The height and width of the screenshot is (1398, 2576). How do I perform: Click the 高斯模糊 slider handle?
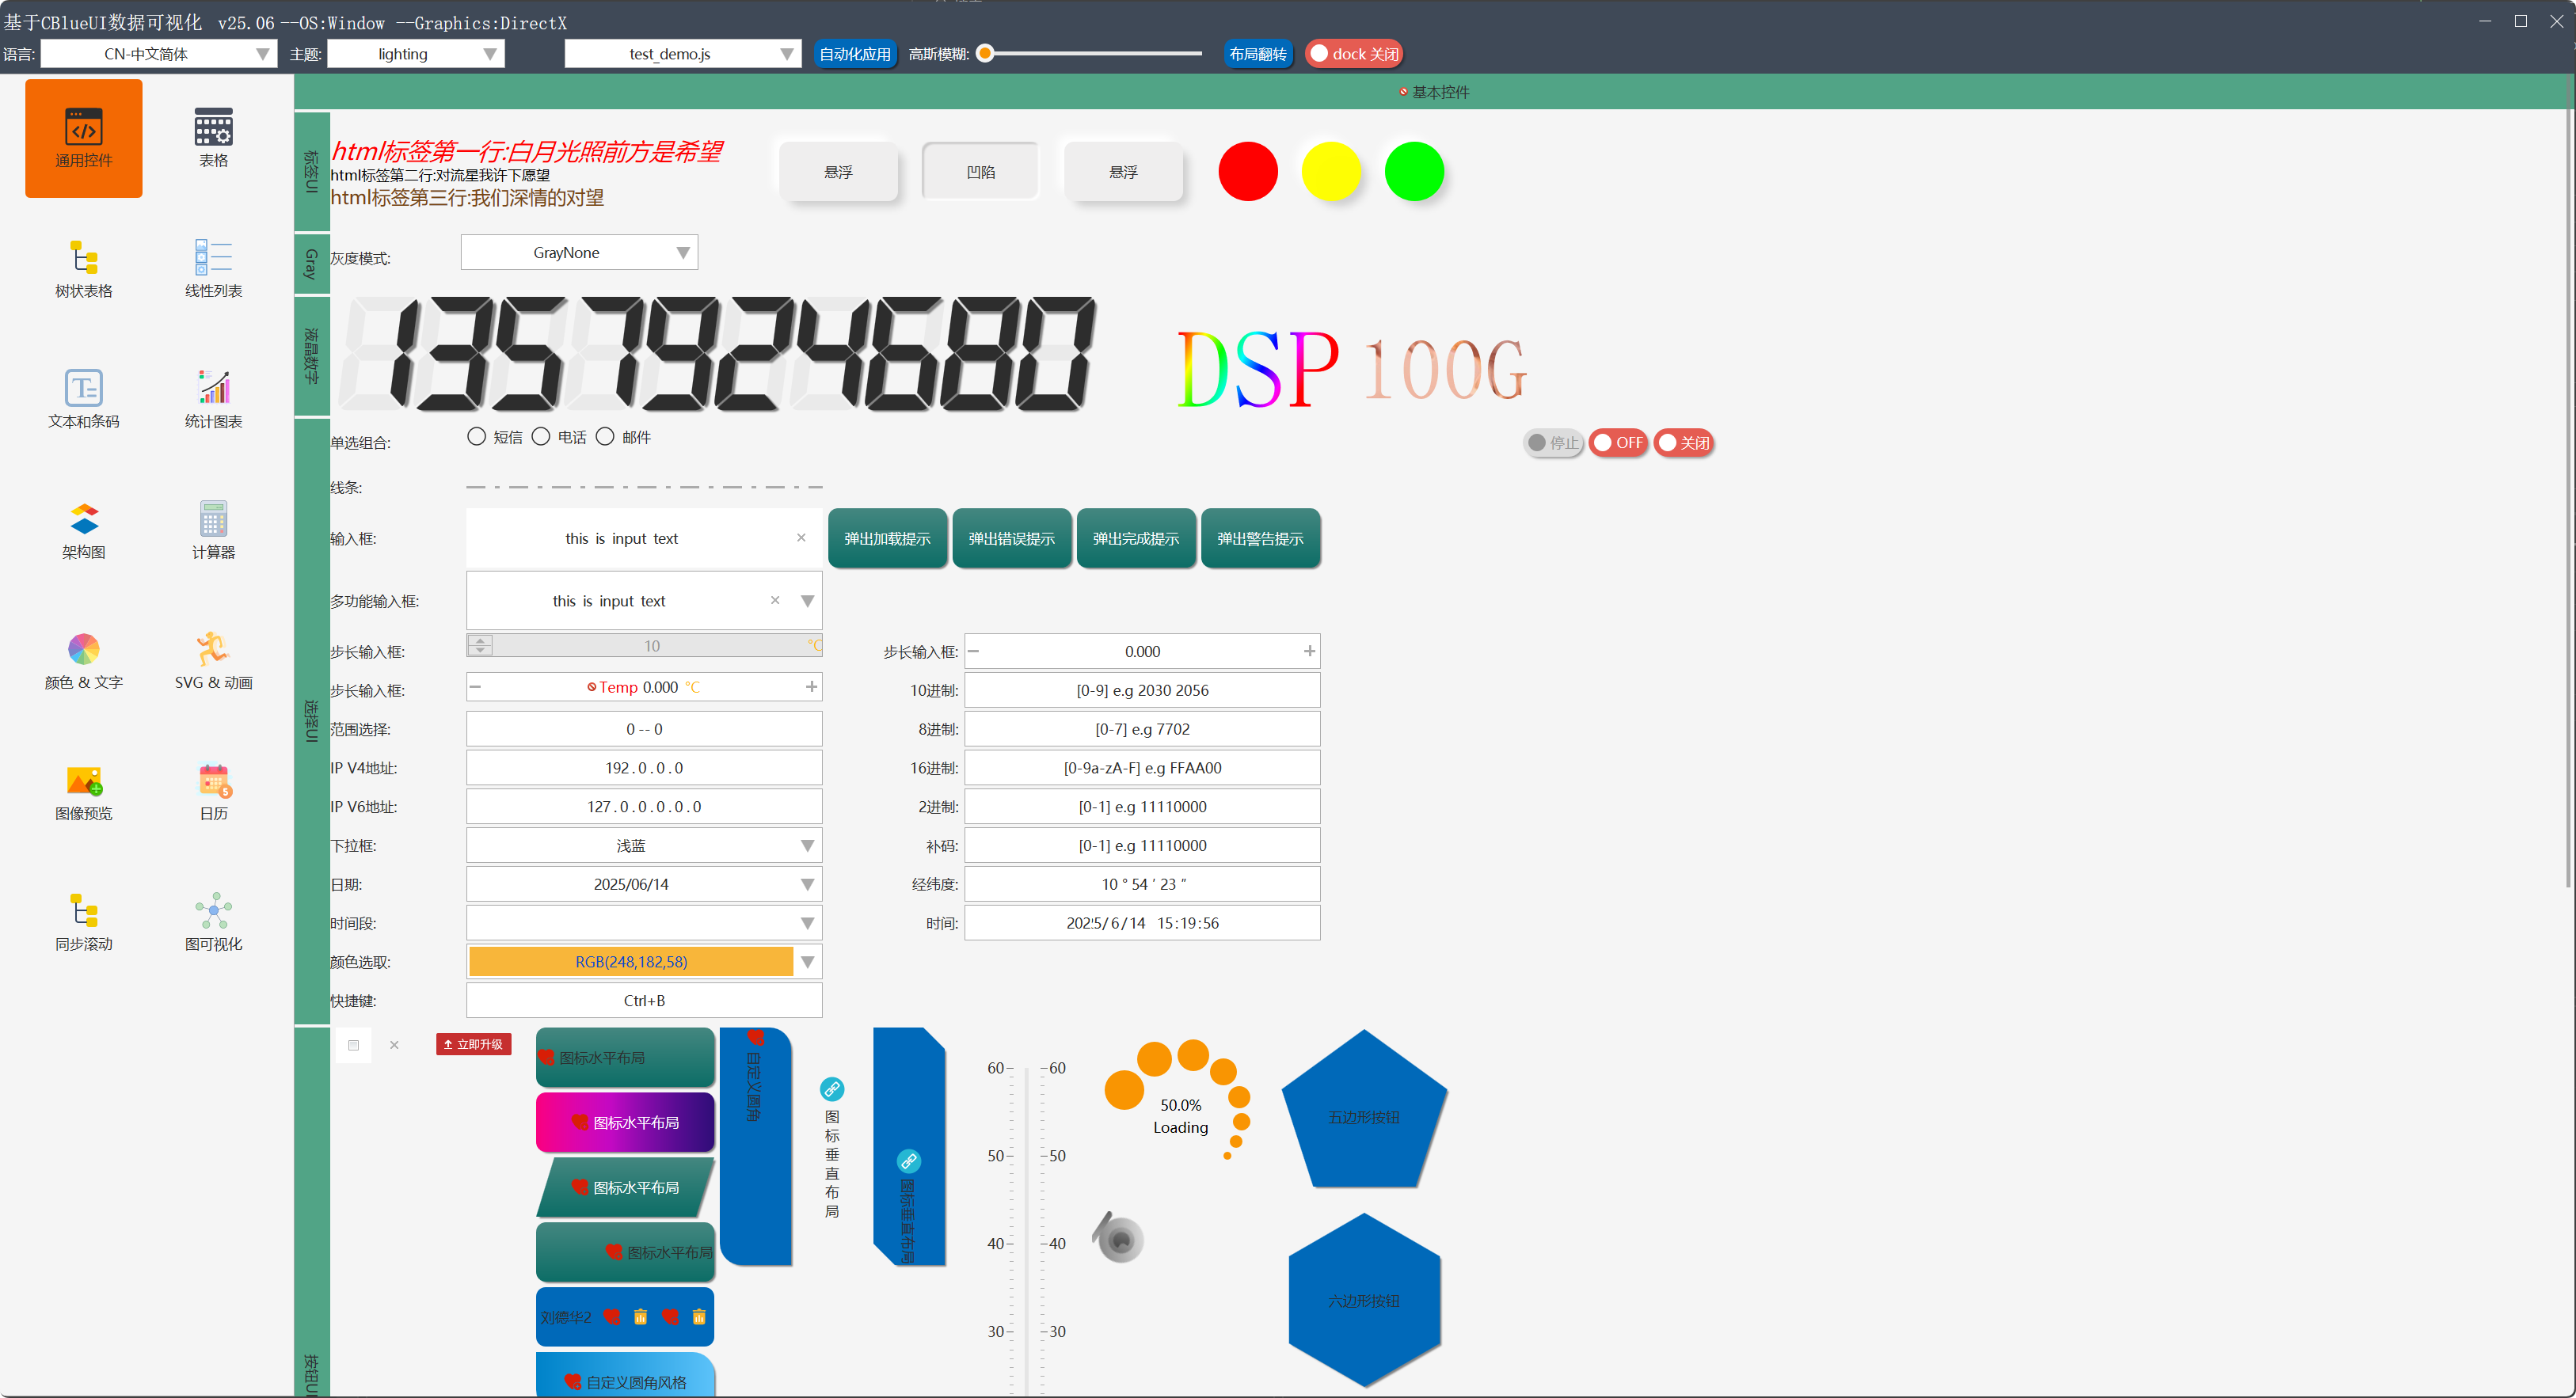click(985, 54)
